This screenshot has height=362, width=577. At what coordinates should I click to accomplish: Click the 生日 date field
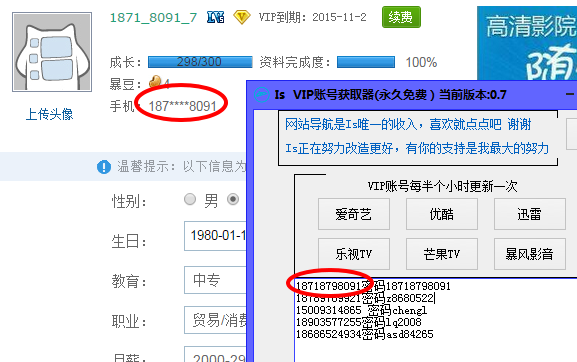click(215, 236)
